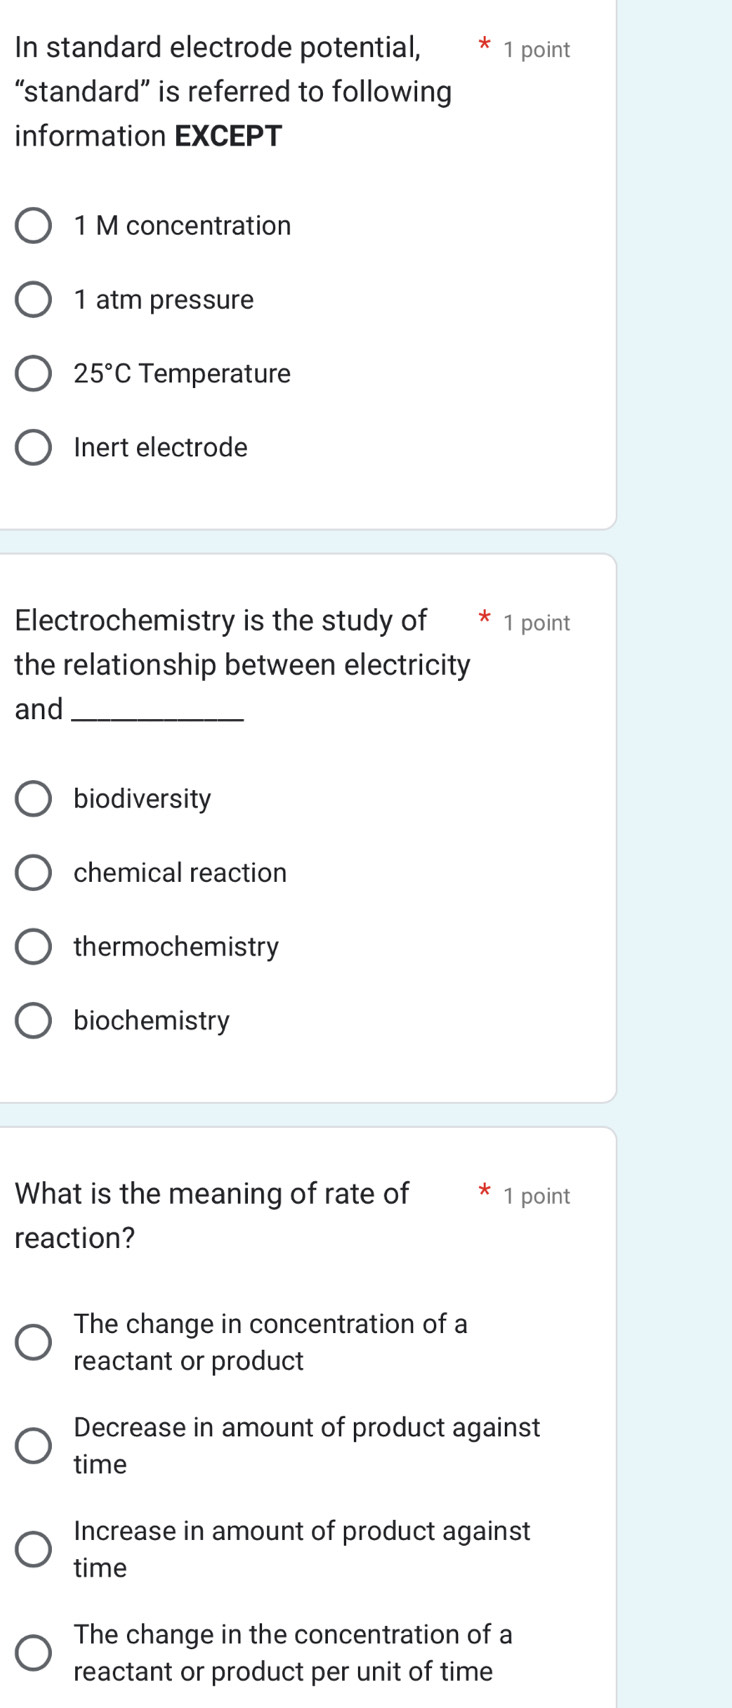Screen dimensions: 732x1708
Task: Choose the "biodiversity" option
Action: pyautogui.click(x=33, y=799)
